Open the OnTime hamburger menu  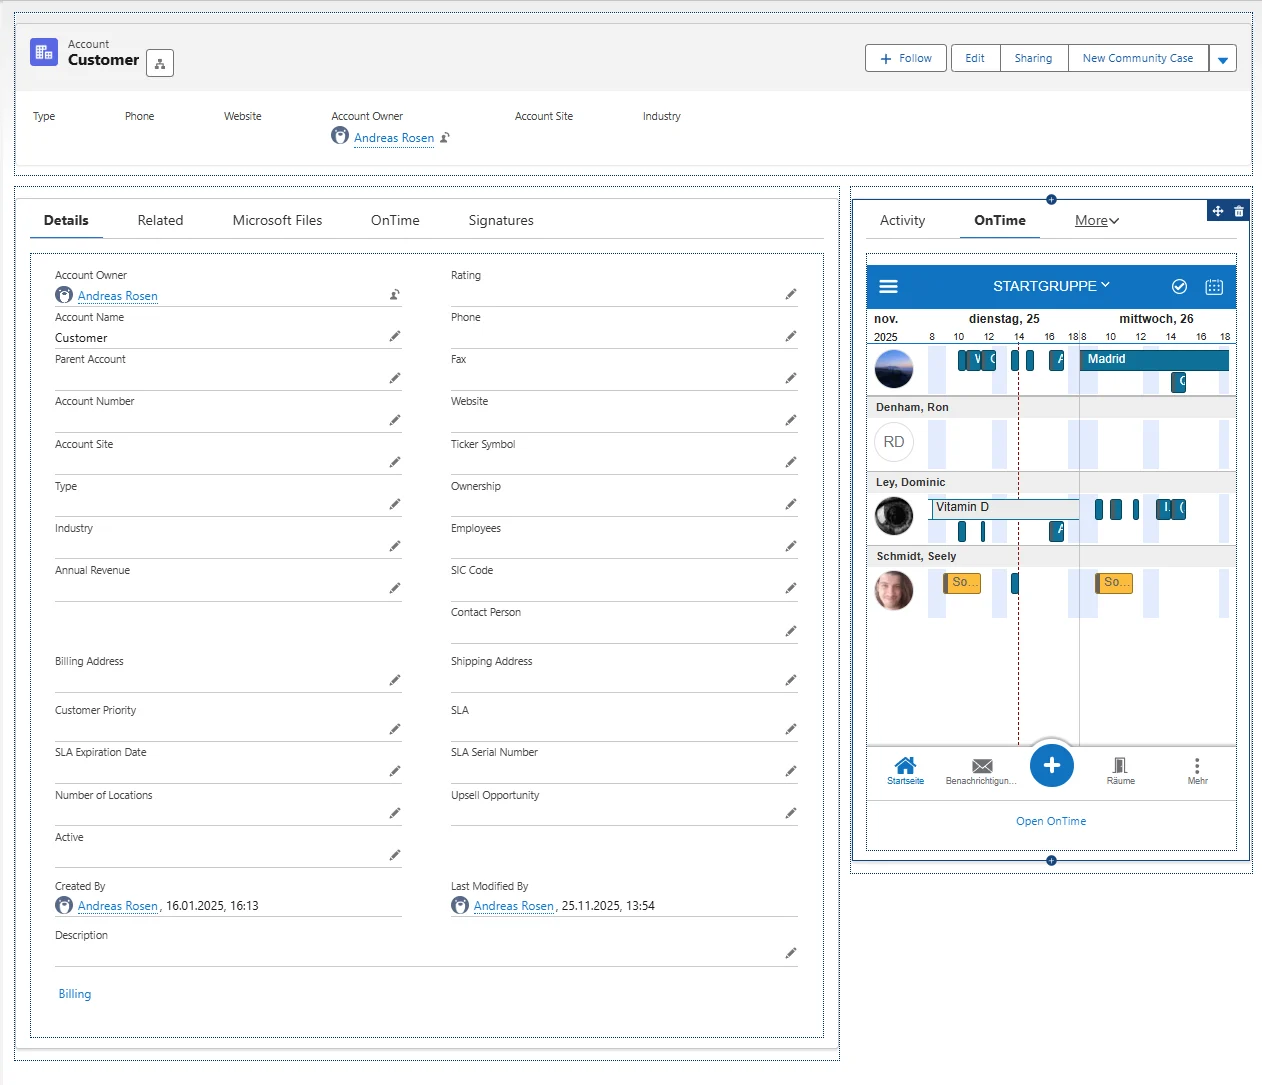tap(888, 287)
